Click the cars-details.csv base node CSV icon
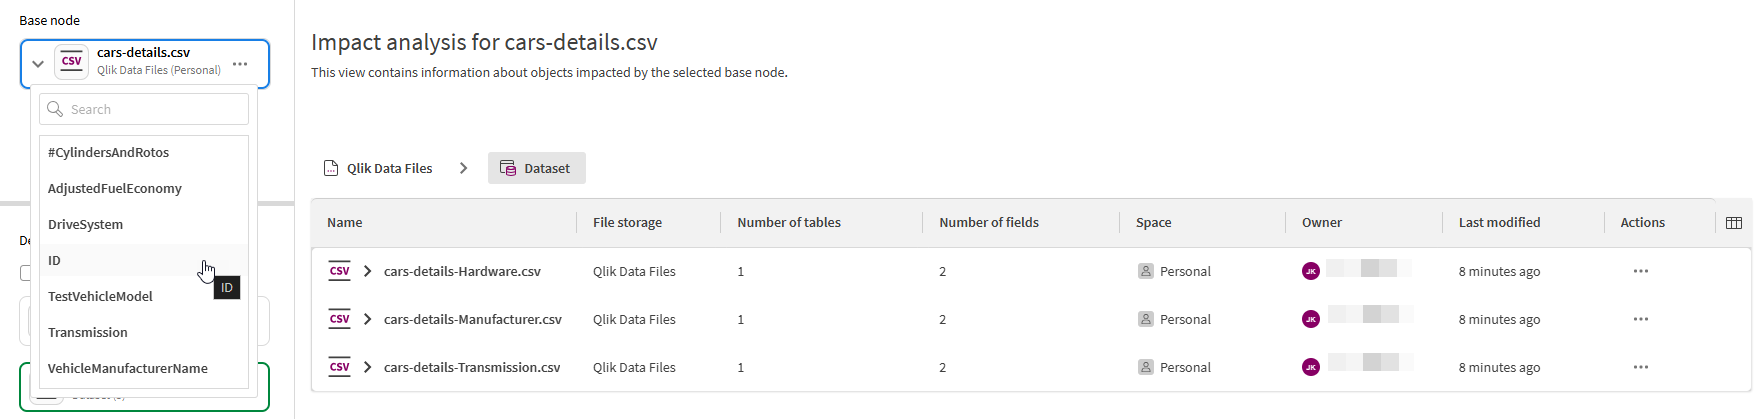 point(72,62)
